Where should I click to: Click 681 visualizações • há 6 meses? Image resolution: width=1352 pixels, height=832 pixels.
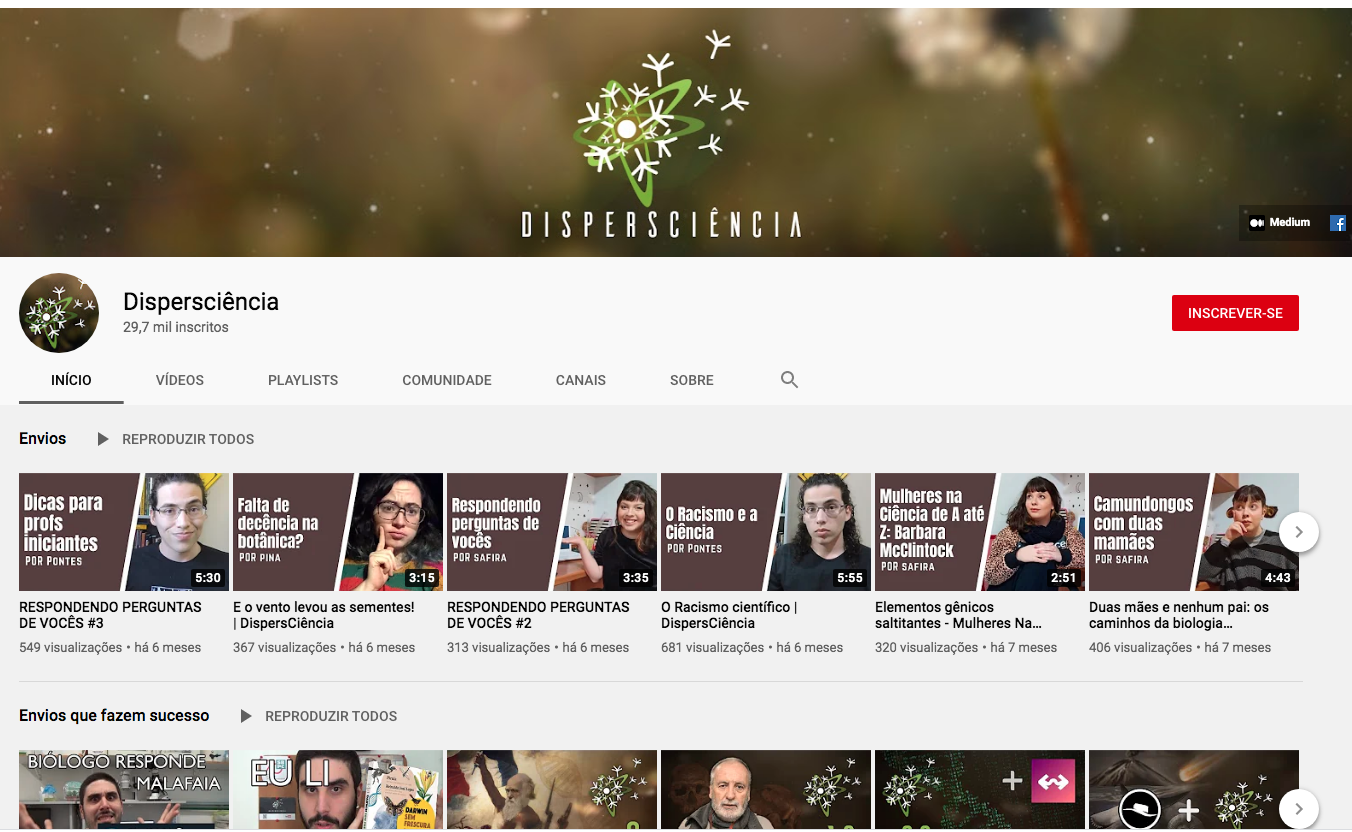752,647
